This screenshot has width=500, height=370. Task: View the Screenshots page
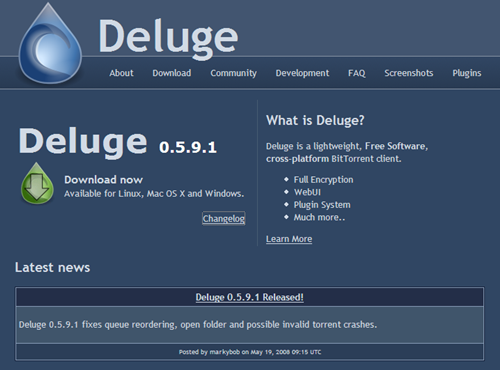[x=409, y=73]
